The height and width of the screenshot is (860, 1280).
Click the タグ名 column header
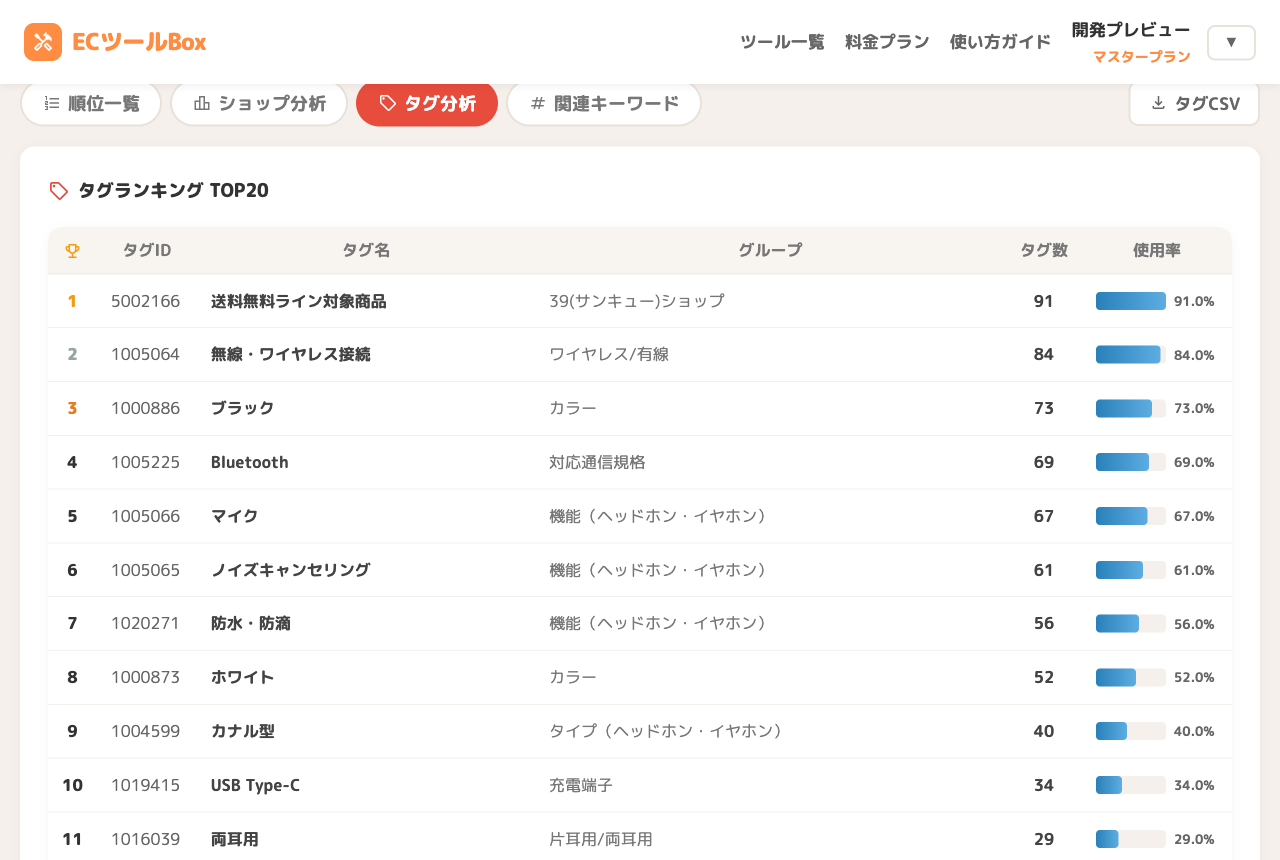click(366, 251)
